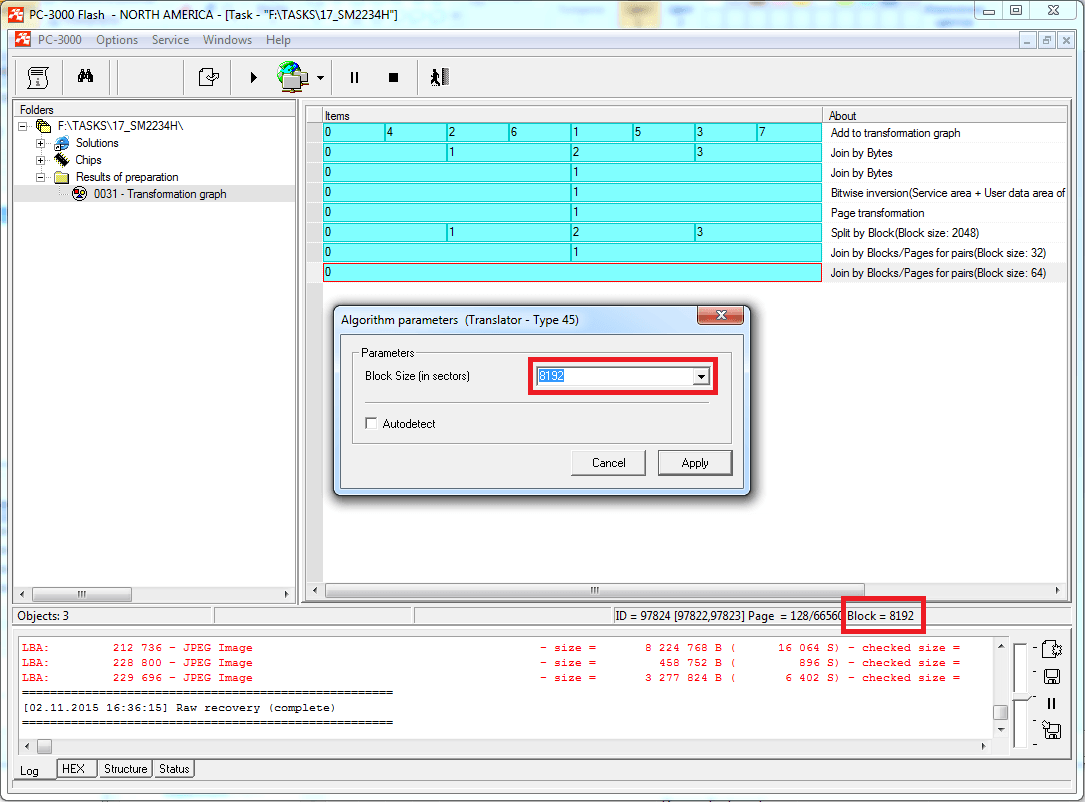Click the log level vertical slider handle
This screenshot has height=802, width=1085.
click(1021, 697)
